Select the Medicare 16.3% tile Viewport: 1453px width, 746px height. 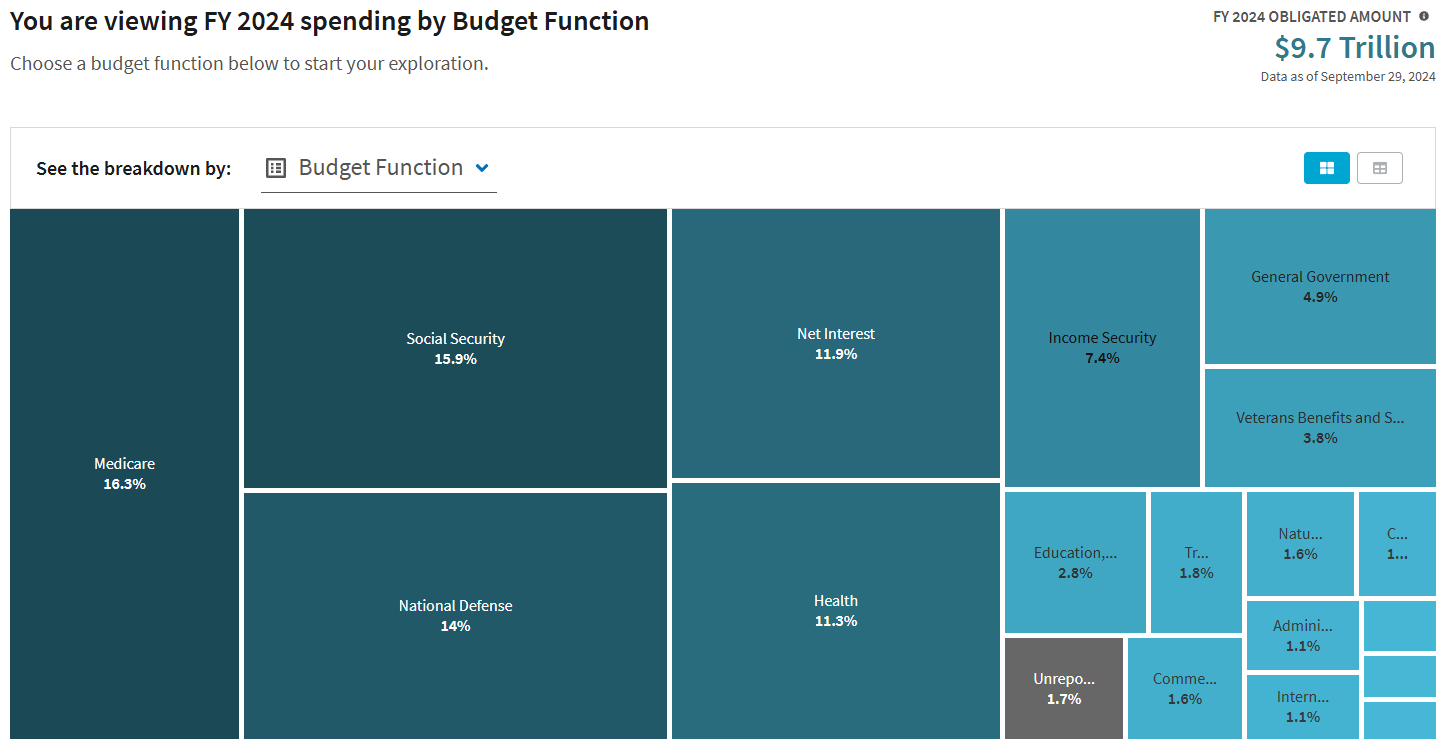tap(125, 474)
